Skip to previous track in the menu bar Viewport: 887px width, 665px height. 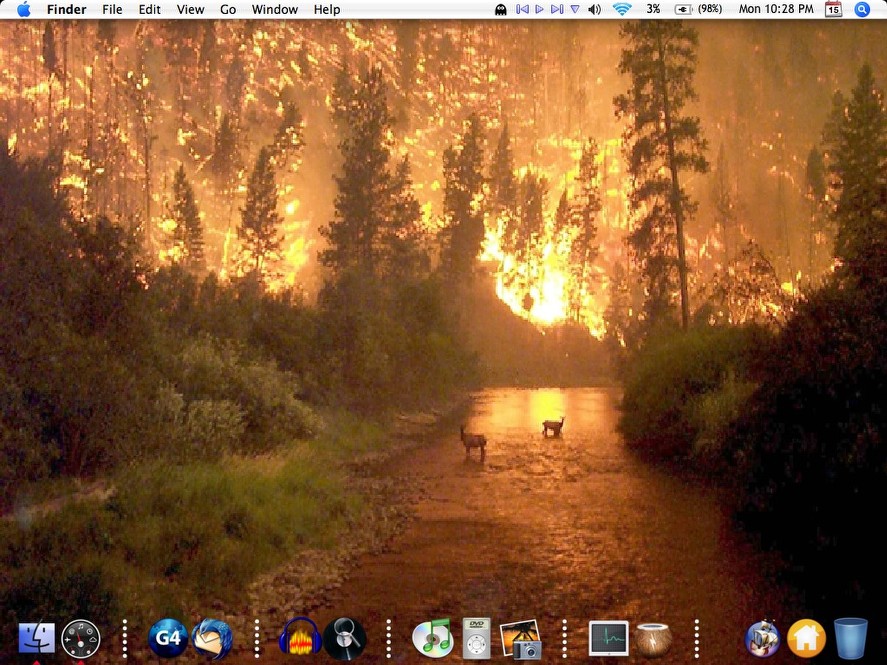(523, 10)
